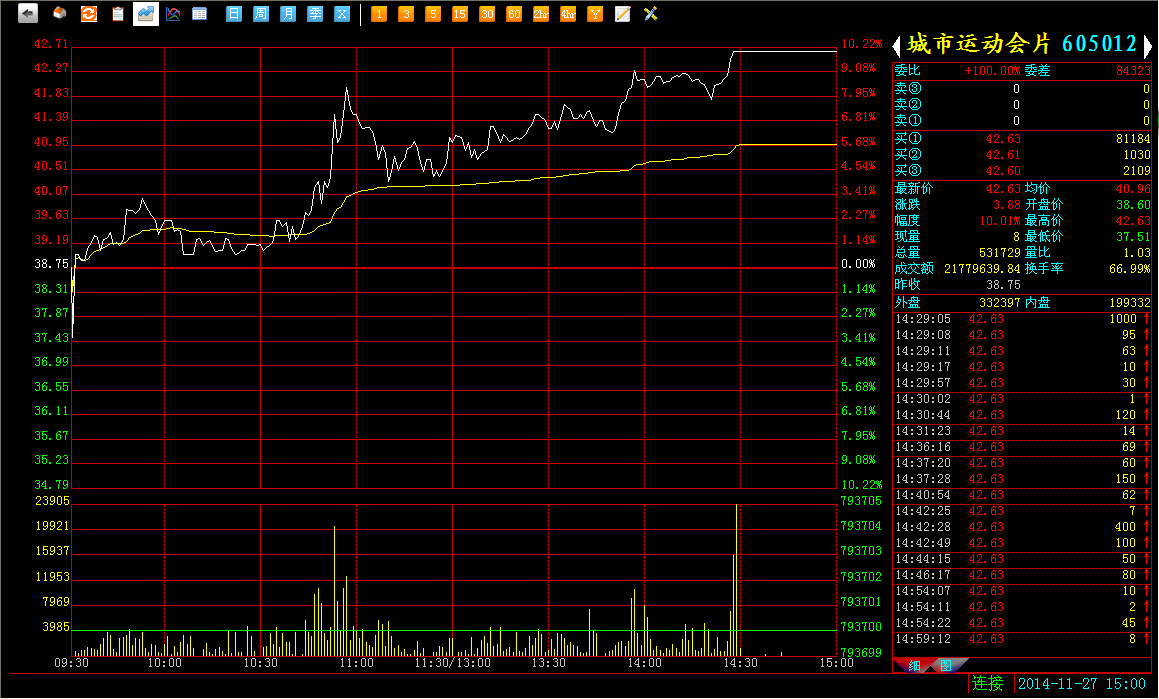Select the 买③ bid row at 42.60
Image resolution: width=1159 pixels, height=699 pixels.
click(1022, 171)
